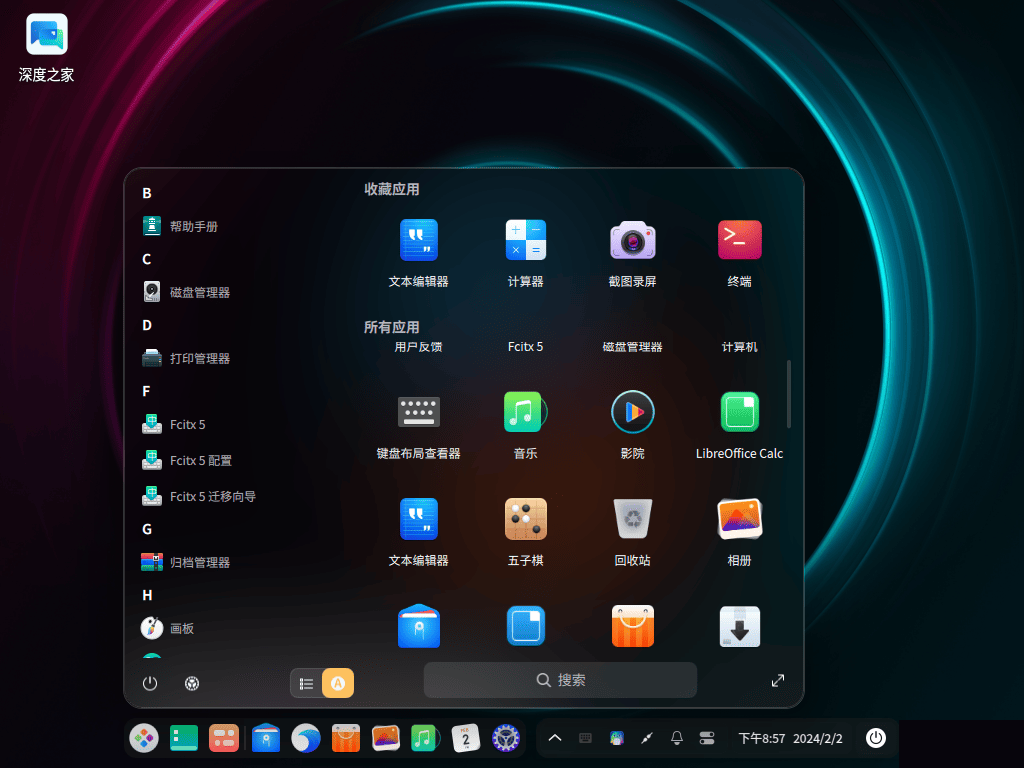Click inside the 搜索 search field
Image resolution: width=1024 pixels, height=768 pixels.
[x=560, y=679]
